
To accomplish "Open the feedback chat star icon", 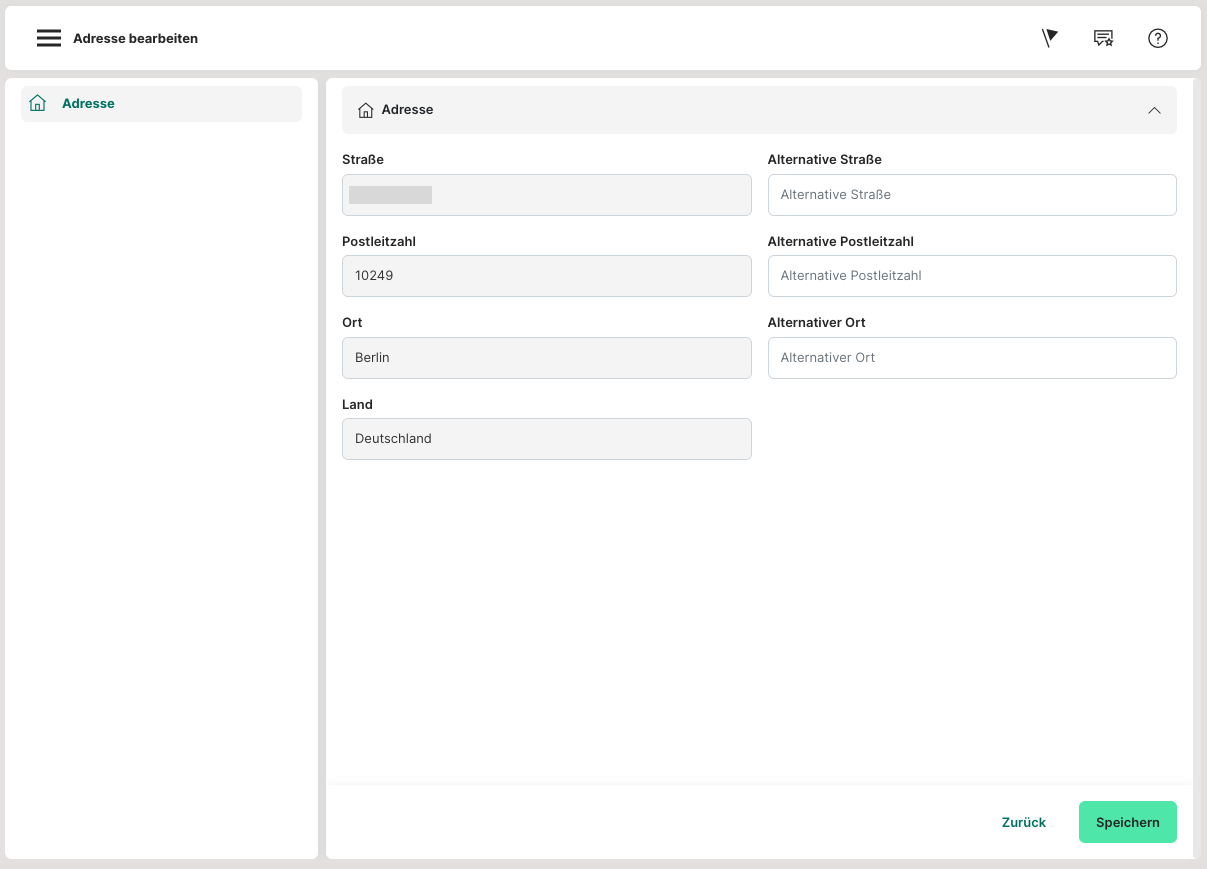I will pos(1103,38).
